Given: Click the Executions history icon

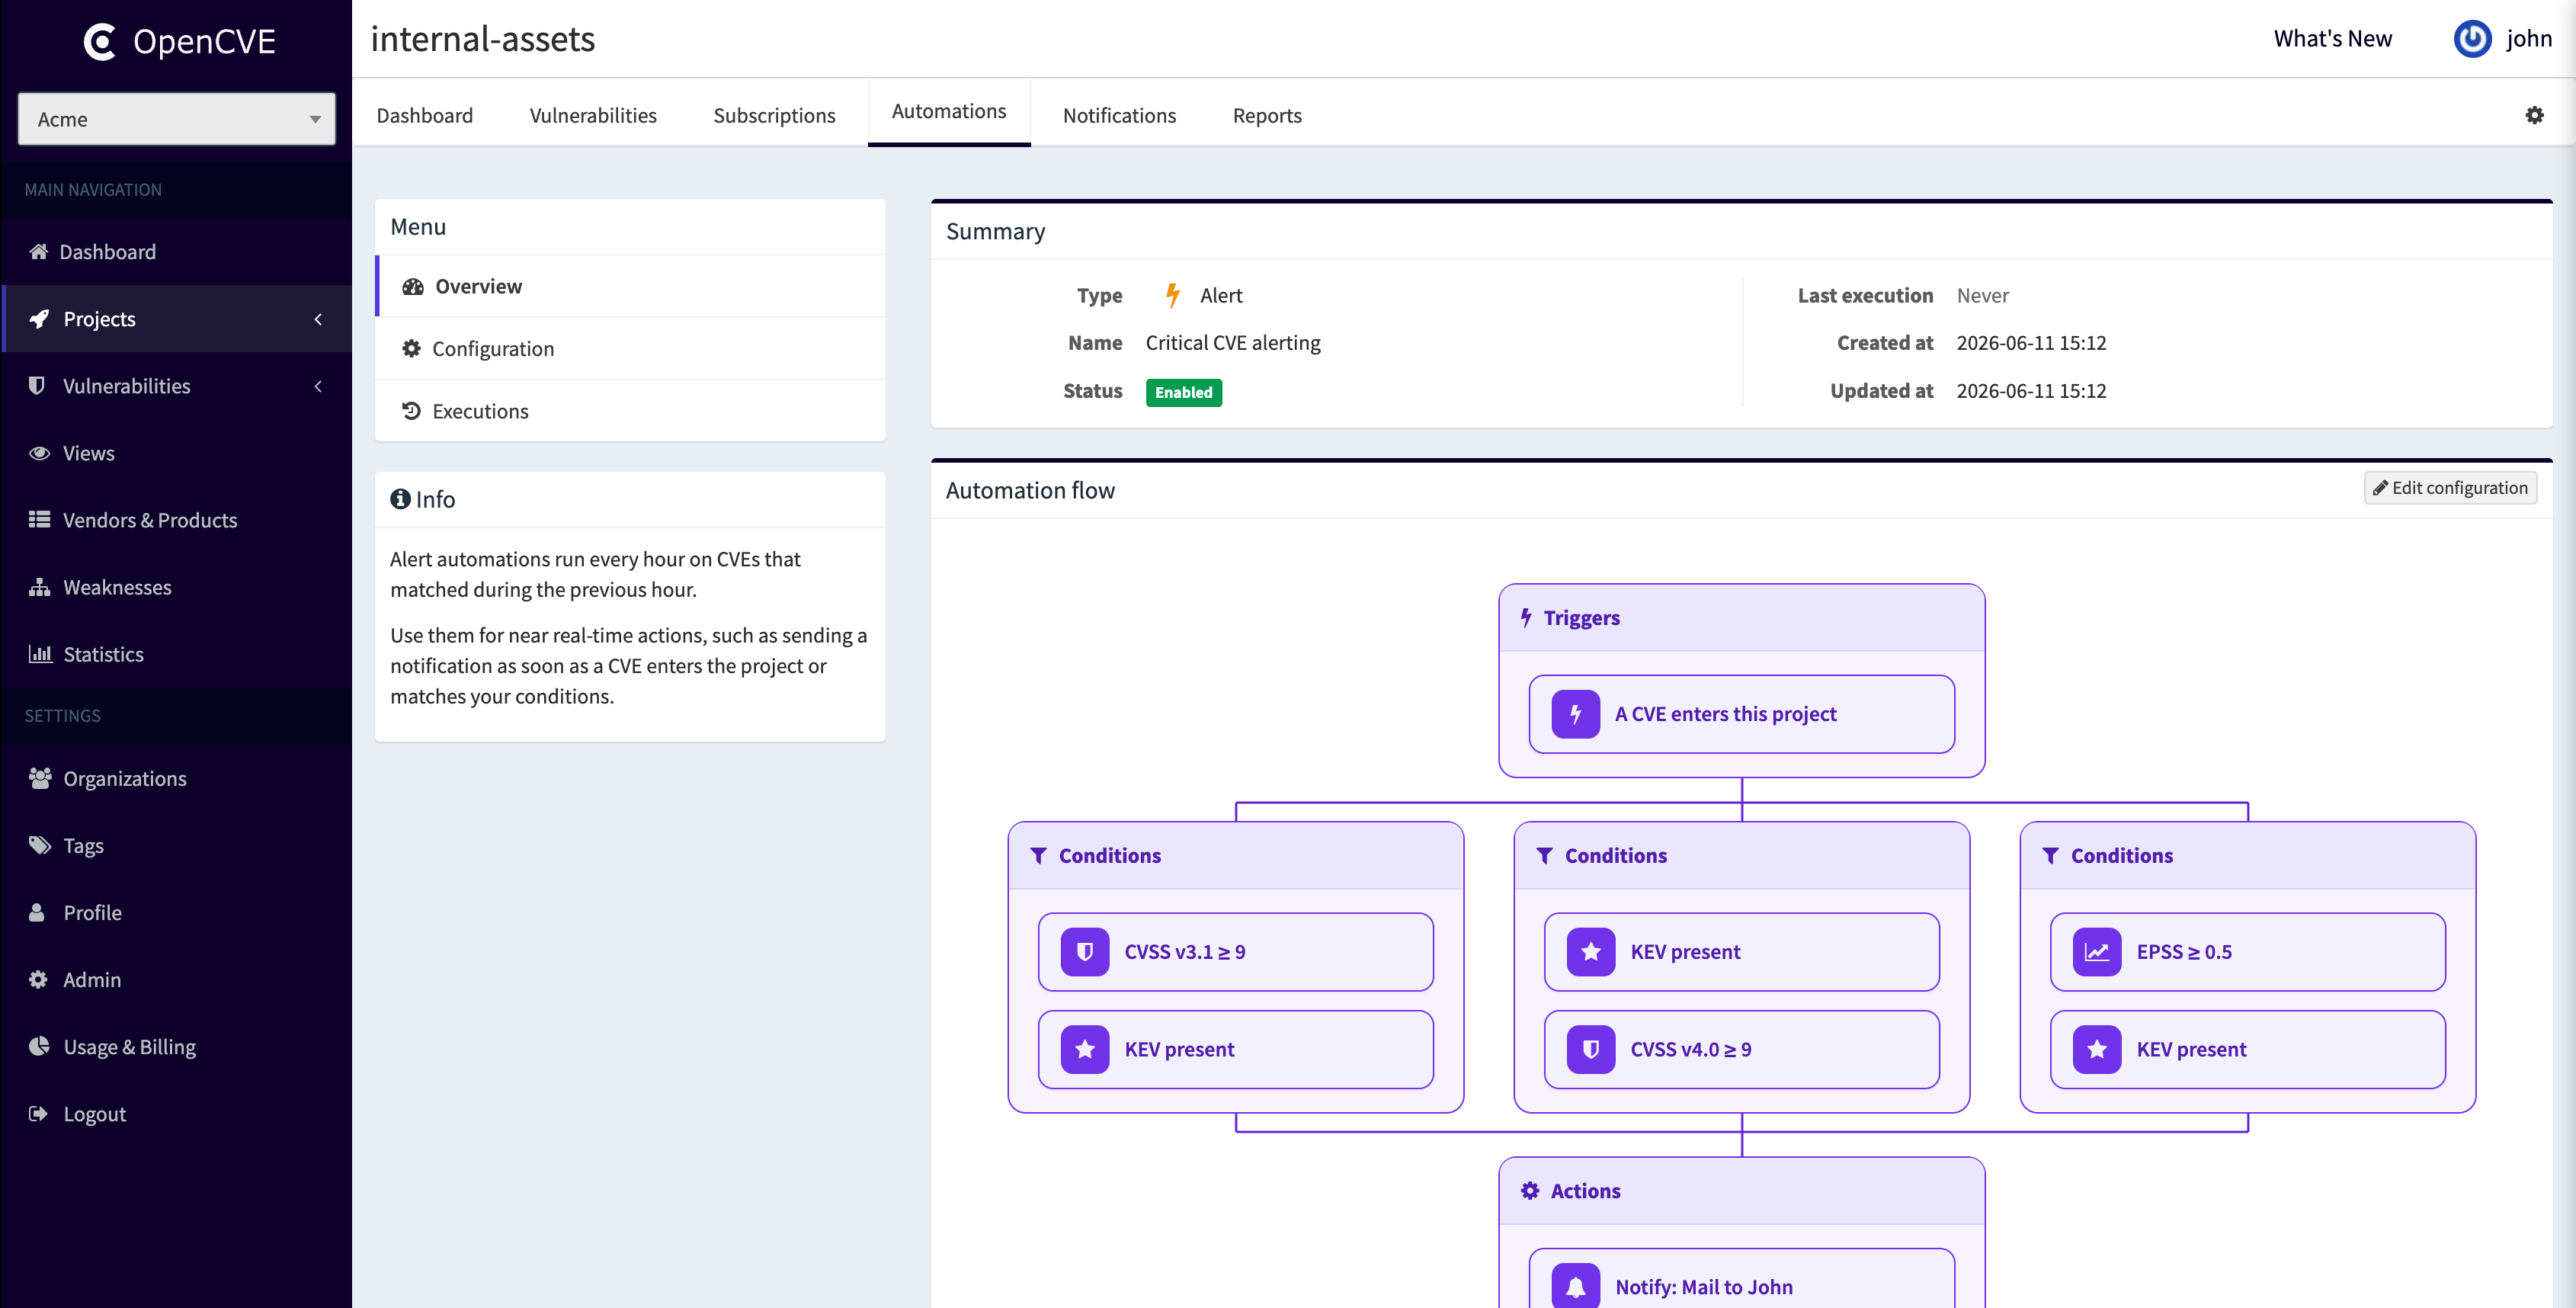Looking at the screenshot, I should point(411,410).
